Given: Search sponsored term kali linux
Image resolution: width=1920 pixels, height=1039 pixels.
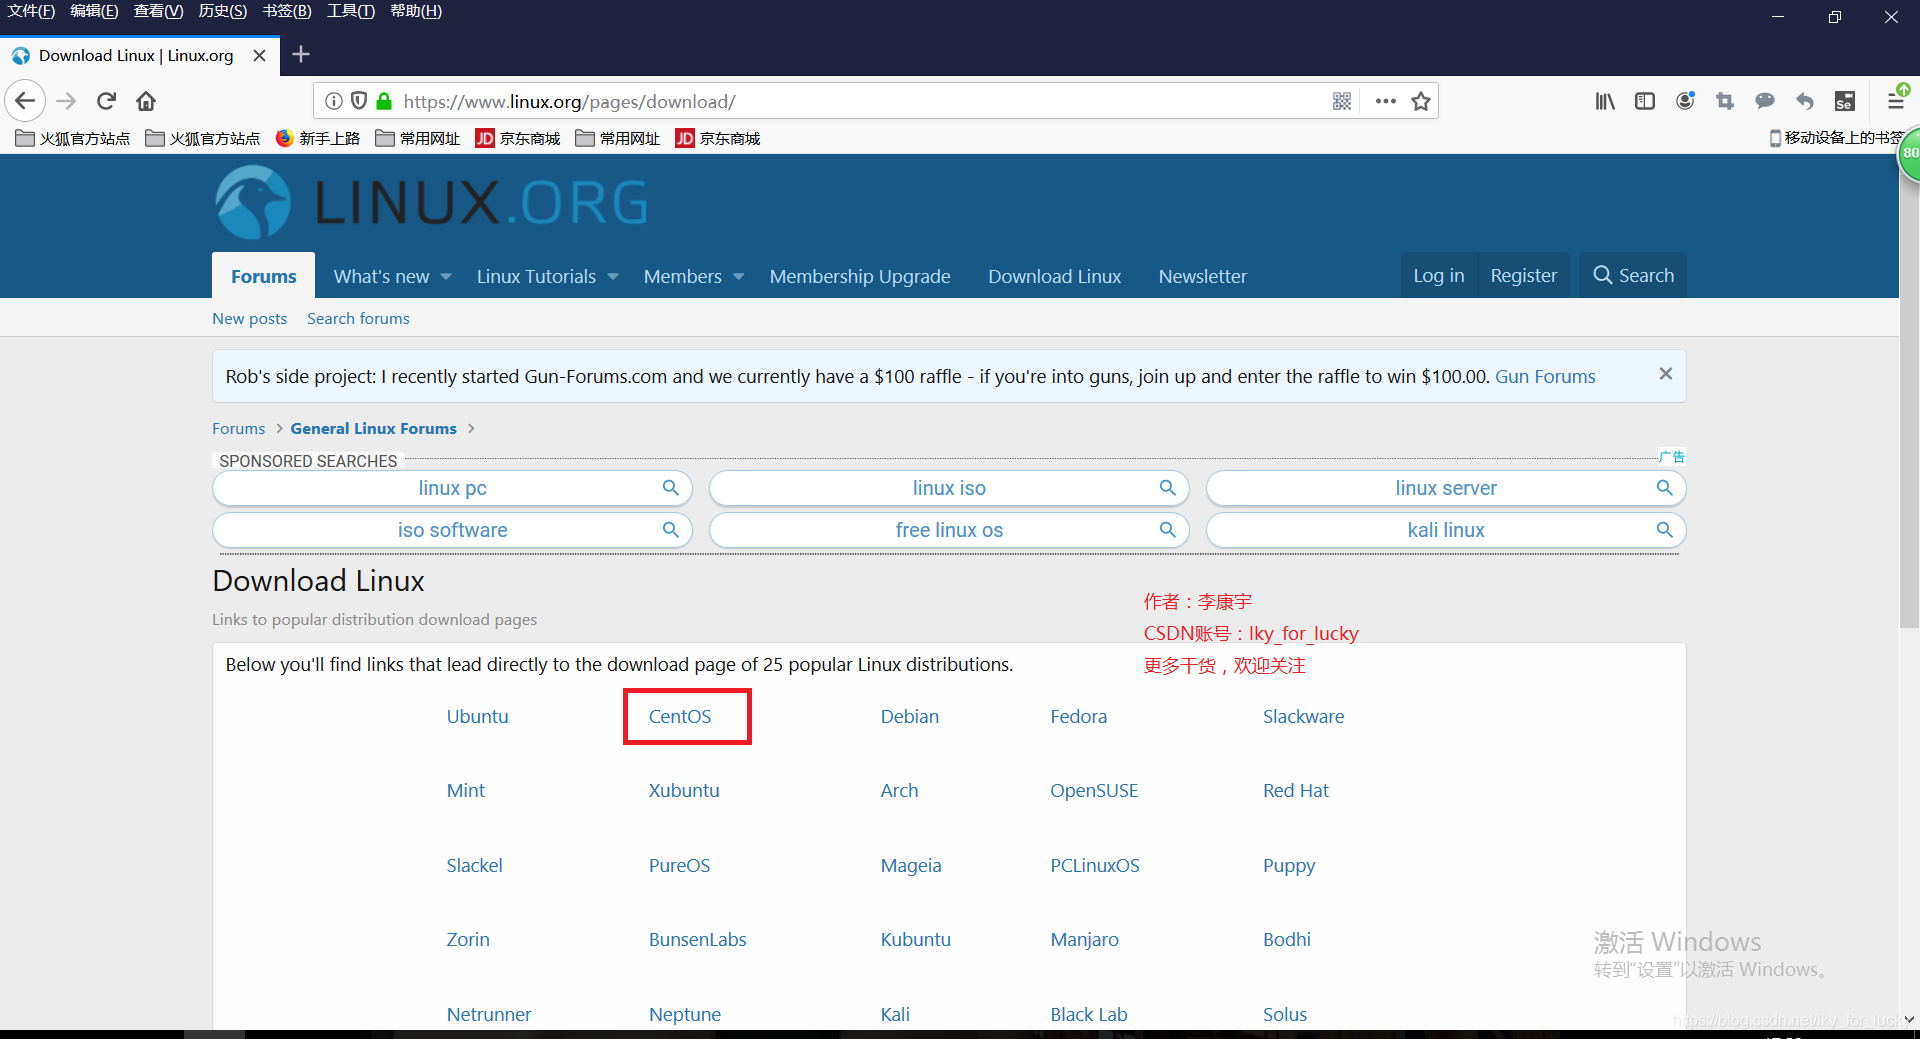Looking at the screenshot, I should tap(1446, 530).
